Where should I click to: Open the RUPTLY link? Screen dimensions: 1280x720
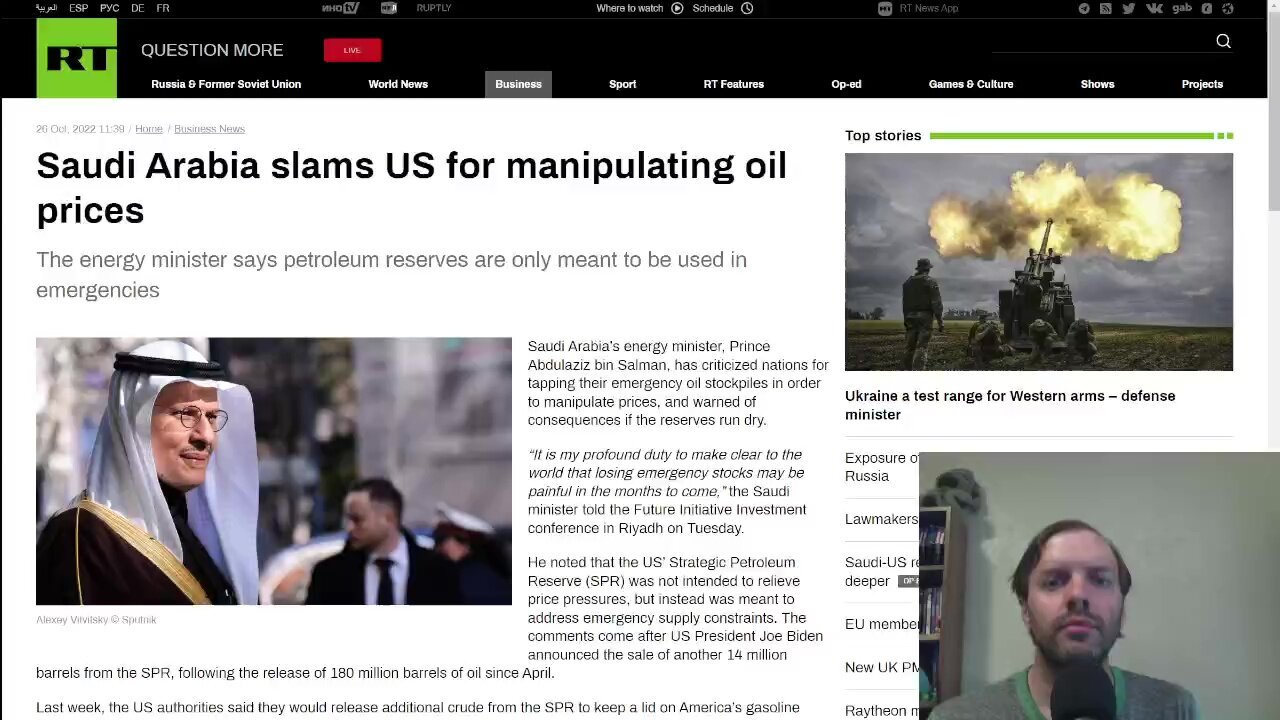point(434,8)
